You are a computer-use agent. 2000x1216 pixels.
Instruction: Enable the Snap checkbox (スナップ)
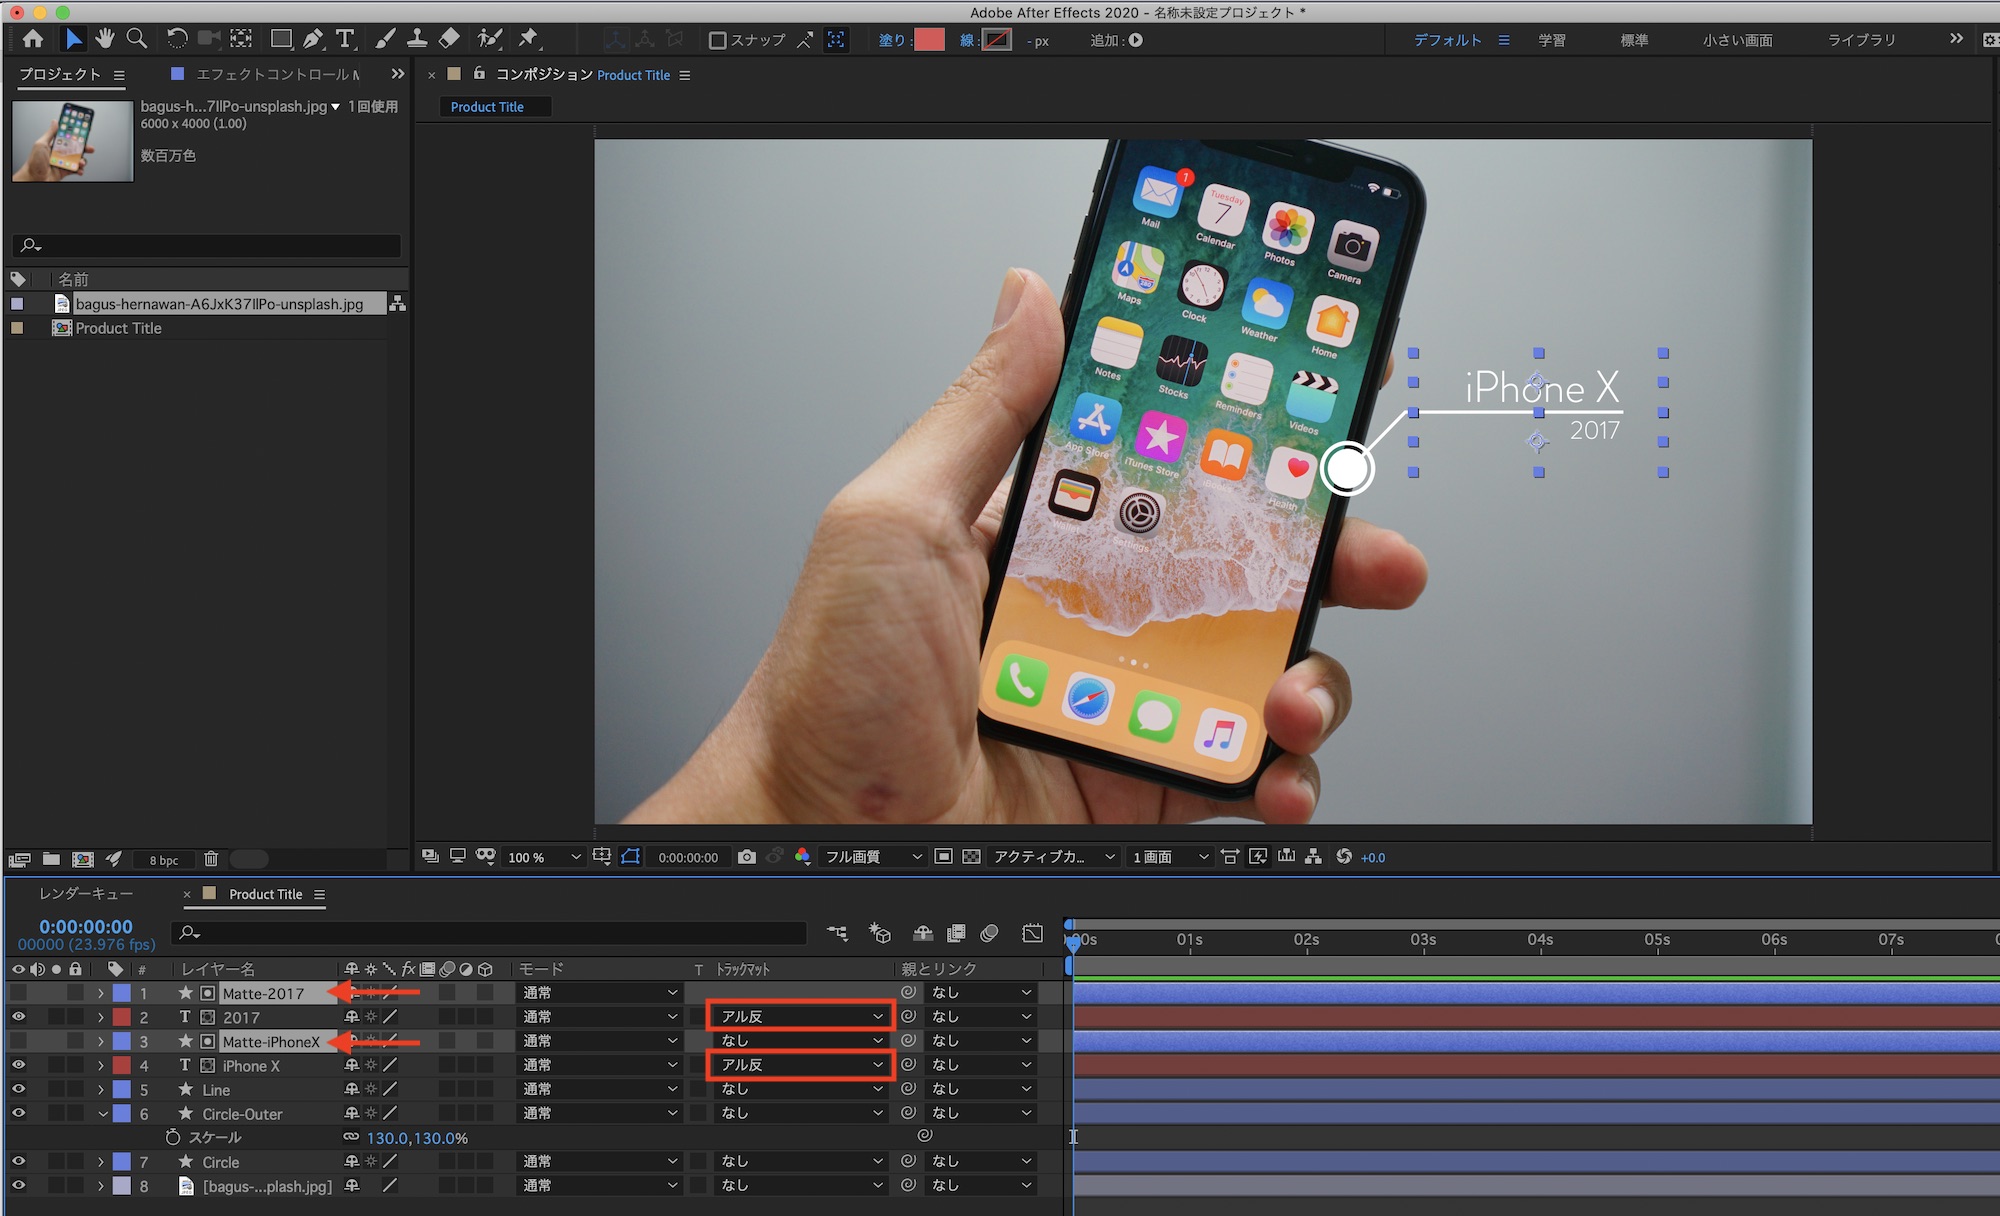pyautogui.click(x=717, y=40)
